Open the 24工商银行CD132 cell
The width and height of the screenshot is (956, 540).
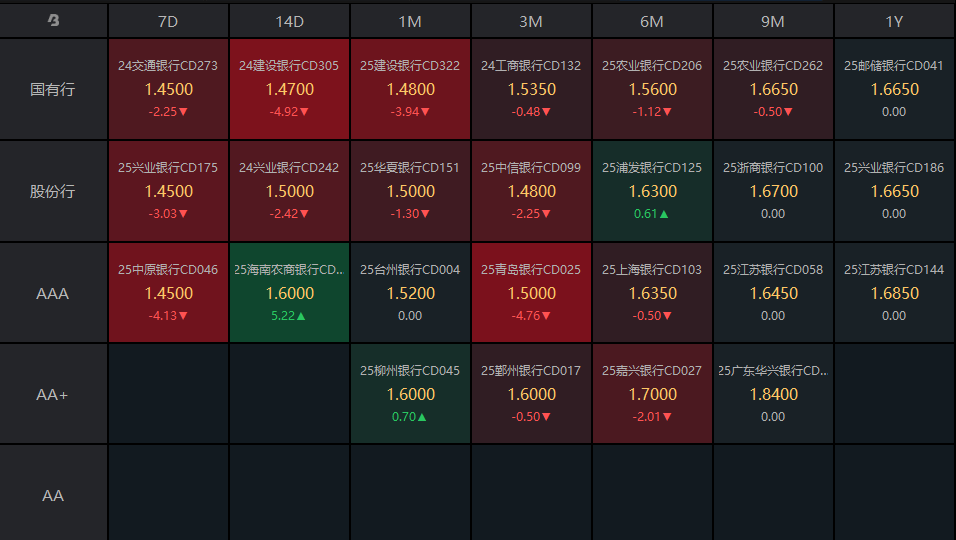click(531, 89)
